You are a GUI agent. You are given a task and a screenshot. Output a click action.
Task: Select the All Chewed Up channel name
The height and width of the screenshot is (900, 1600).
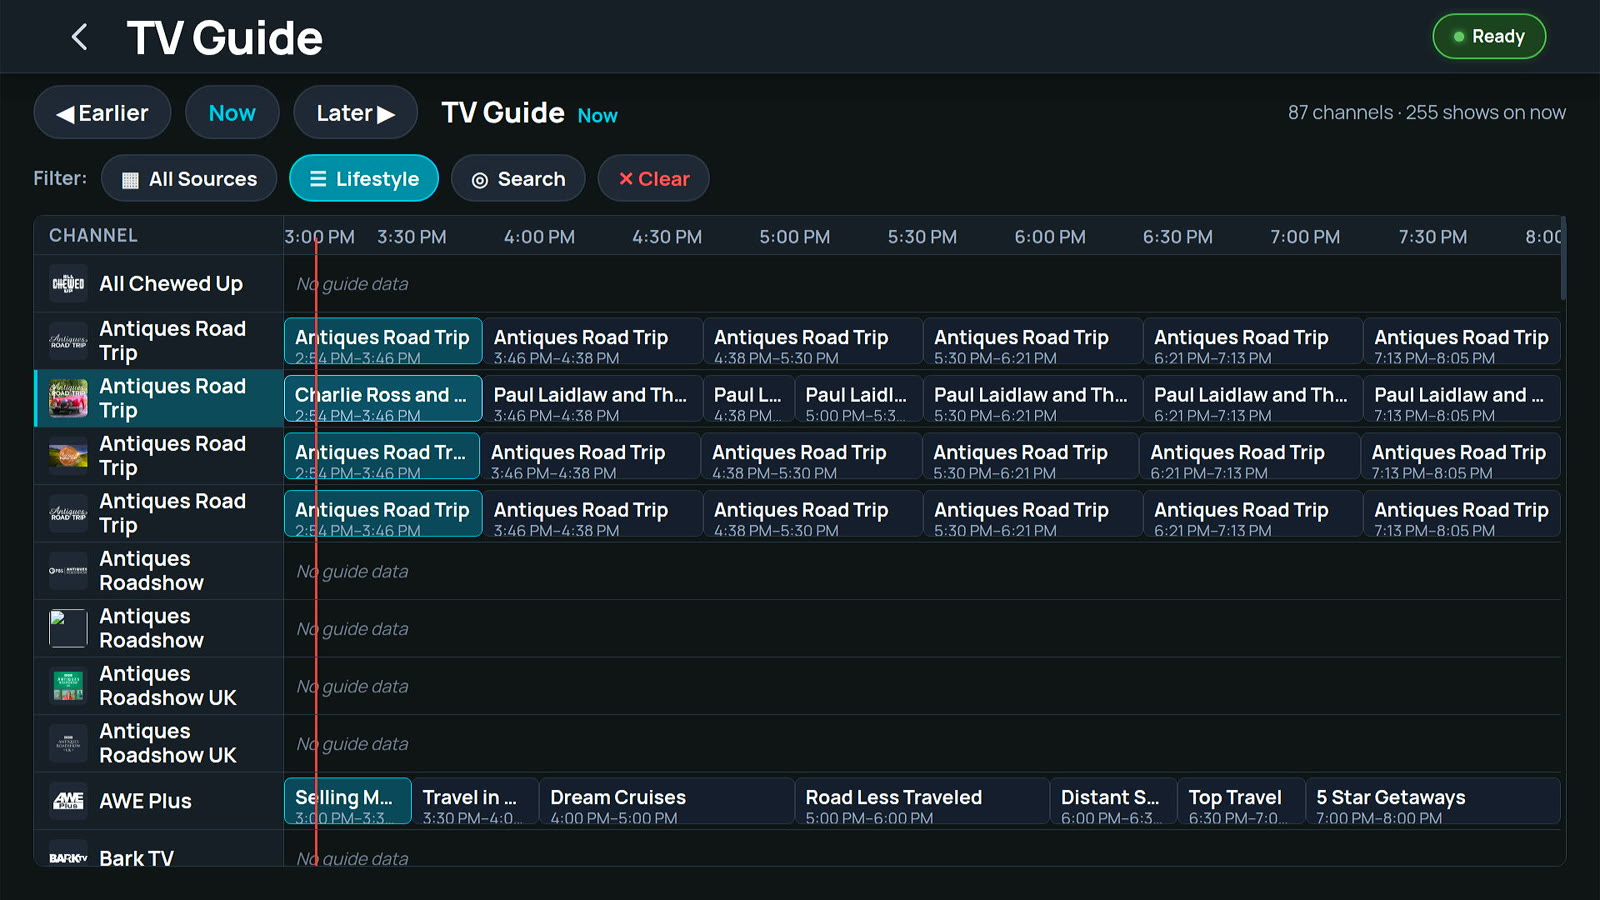[x=171, y=284]
